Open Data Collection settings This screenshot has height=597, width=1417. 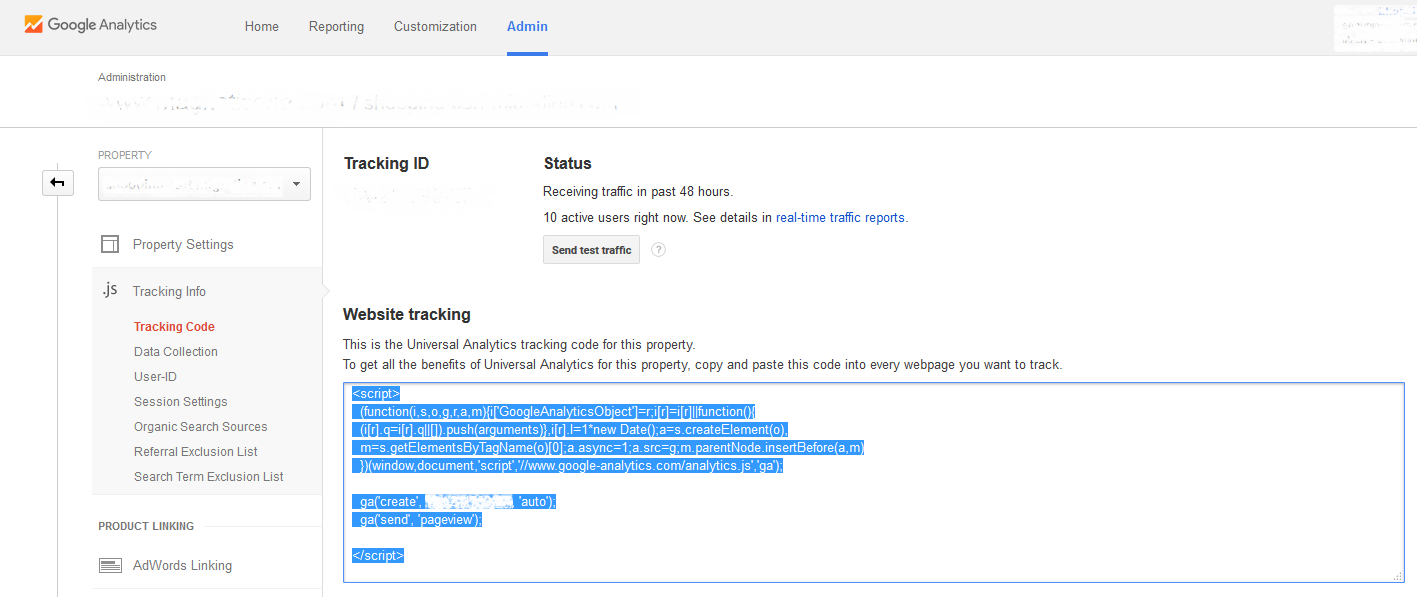pyautogui.click(x=176, y=352)
